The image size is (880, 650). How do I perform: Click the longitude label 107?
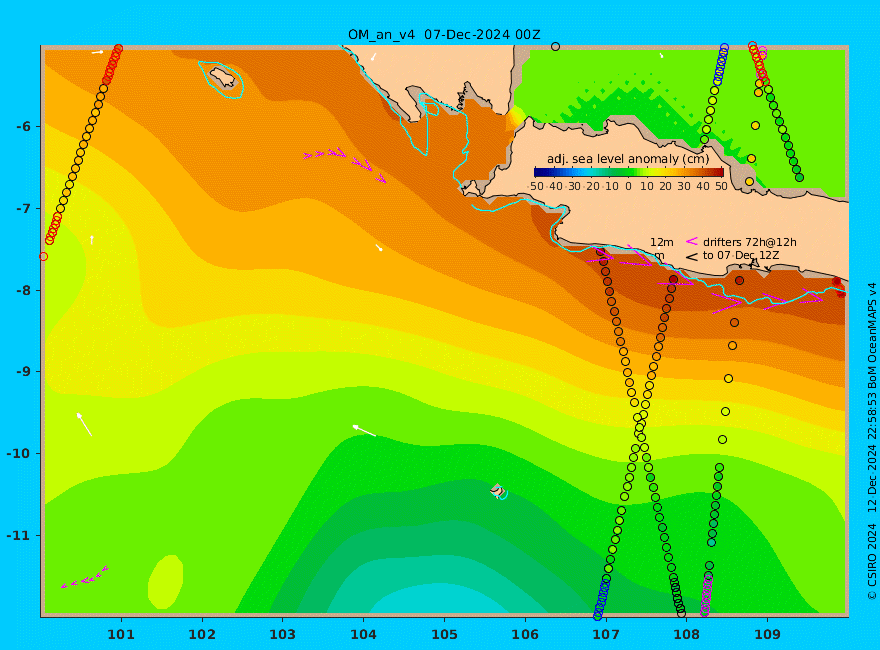606,634
